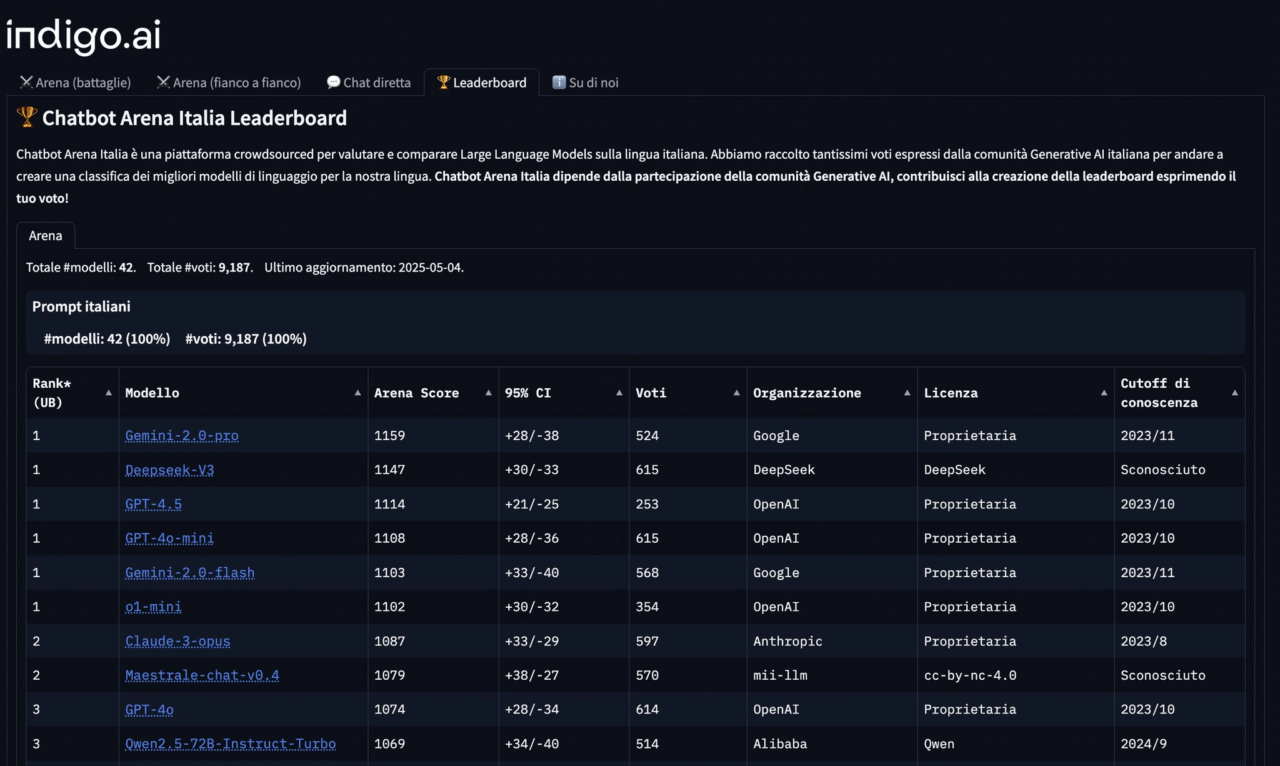Select the Arena sub-tab

click(x=45, y=236)
